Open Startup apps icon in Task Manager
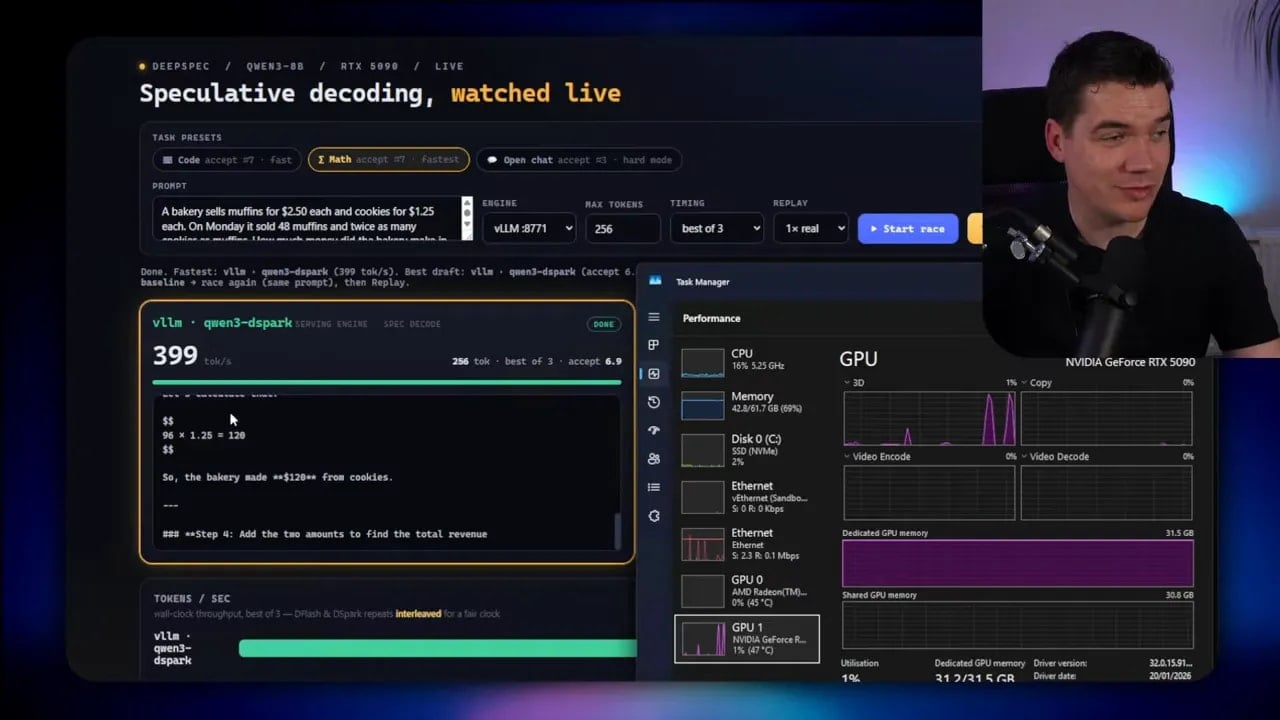Screen dimensions: 1280x720 [654, 430]
